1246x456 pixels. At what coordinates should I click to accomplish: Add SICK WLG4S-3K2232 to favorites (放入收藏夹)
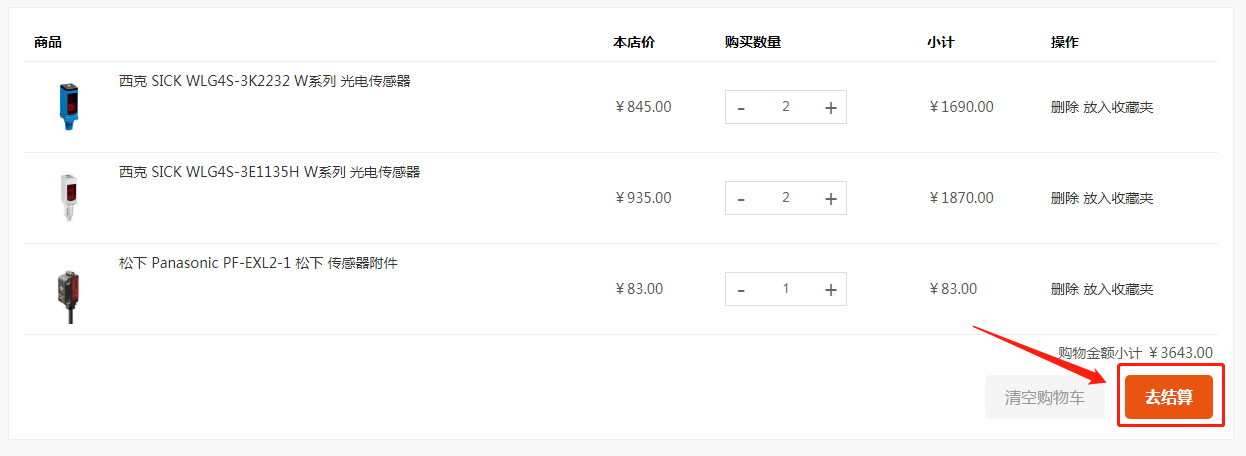[1119, 107]
